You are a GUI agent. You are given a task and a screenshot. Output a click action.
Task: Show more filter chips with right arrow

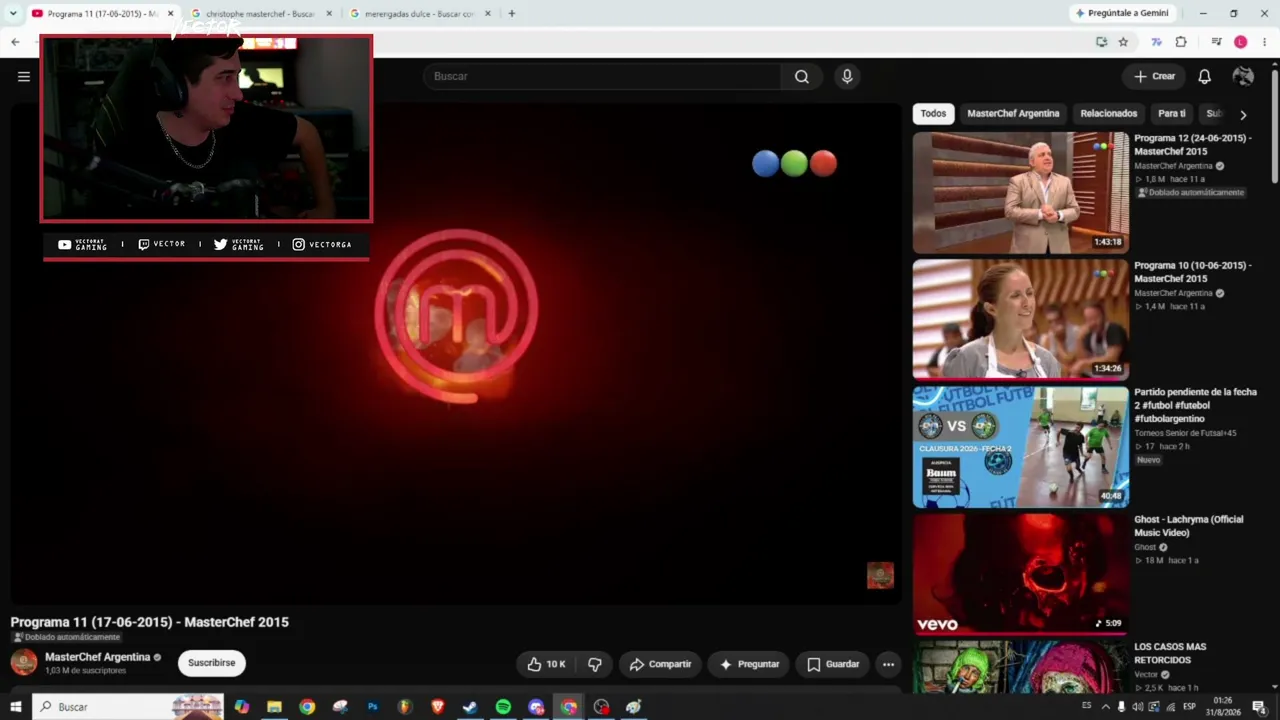coord(1243,114)
